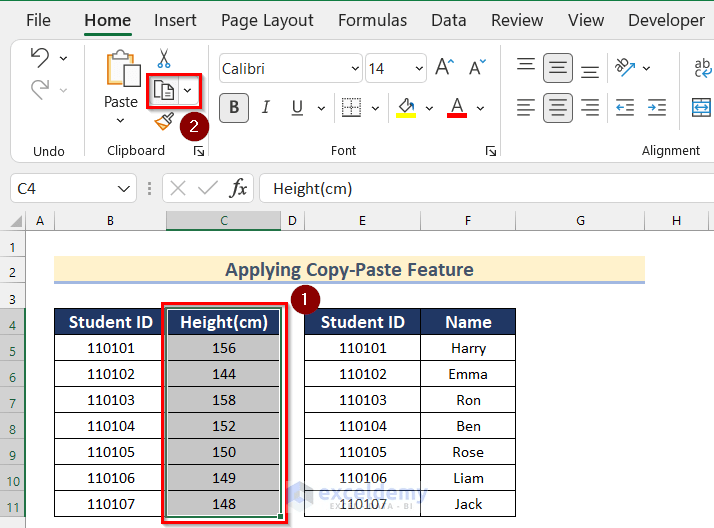The image size is (714, 528).
Task: Click the Decrease Indent icon
Action: 625,108
